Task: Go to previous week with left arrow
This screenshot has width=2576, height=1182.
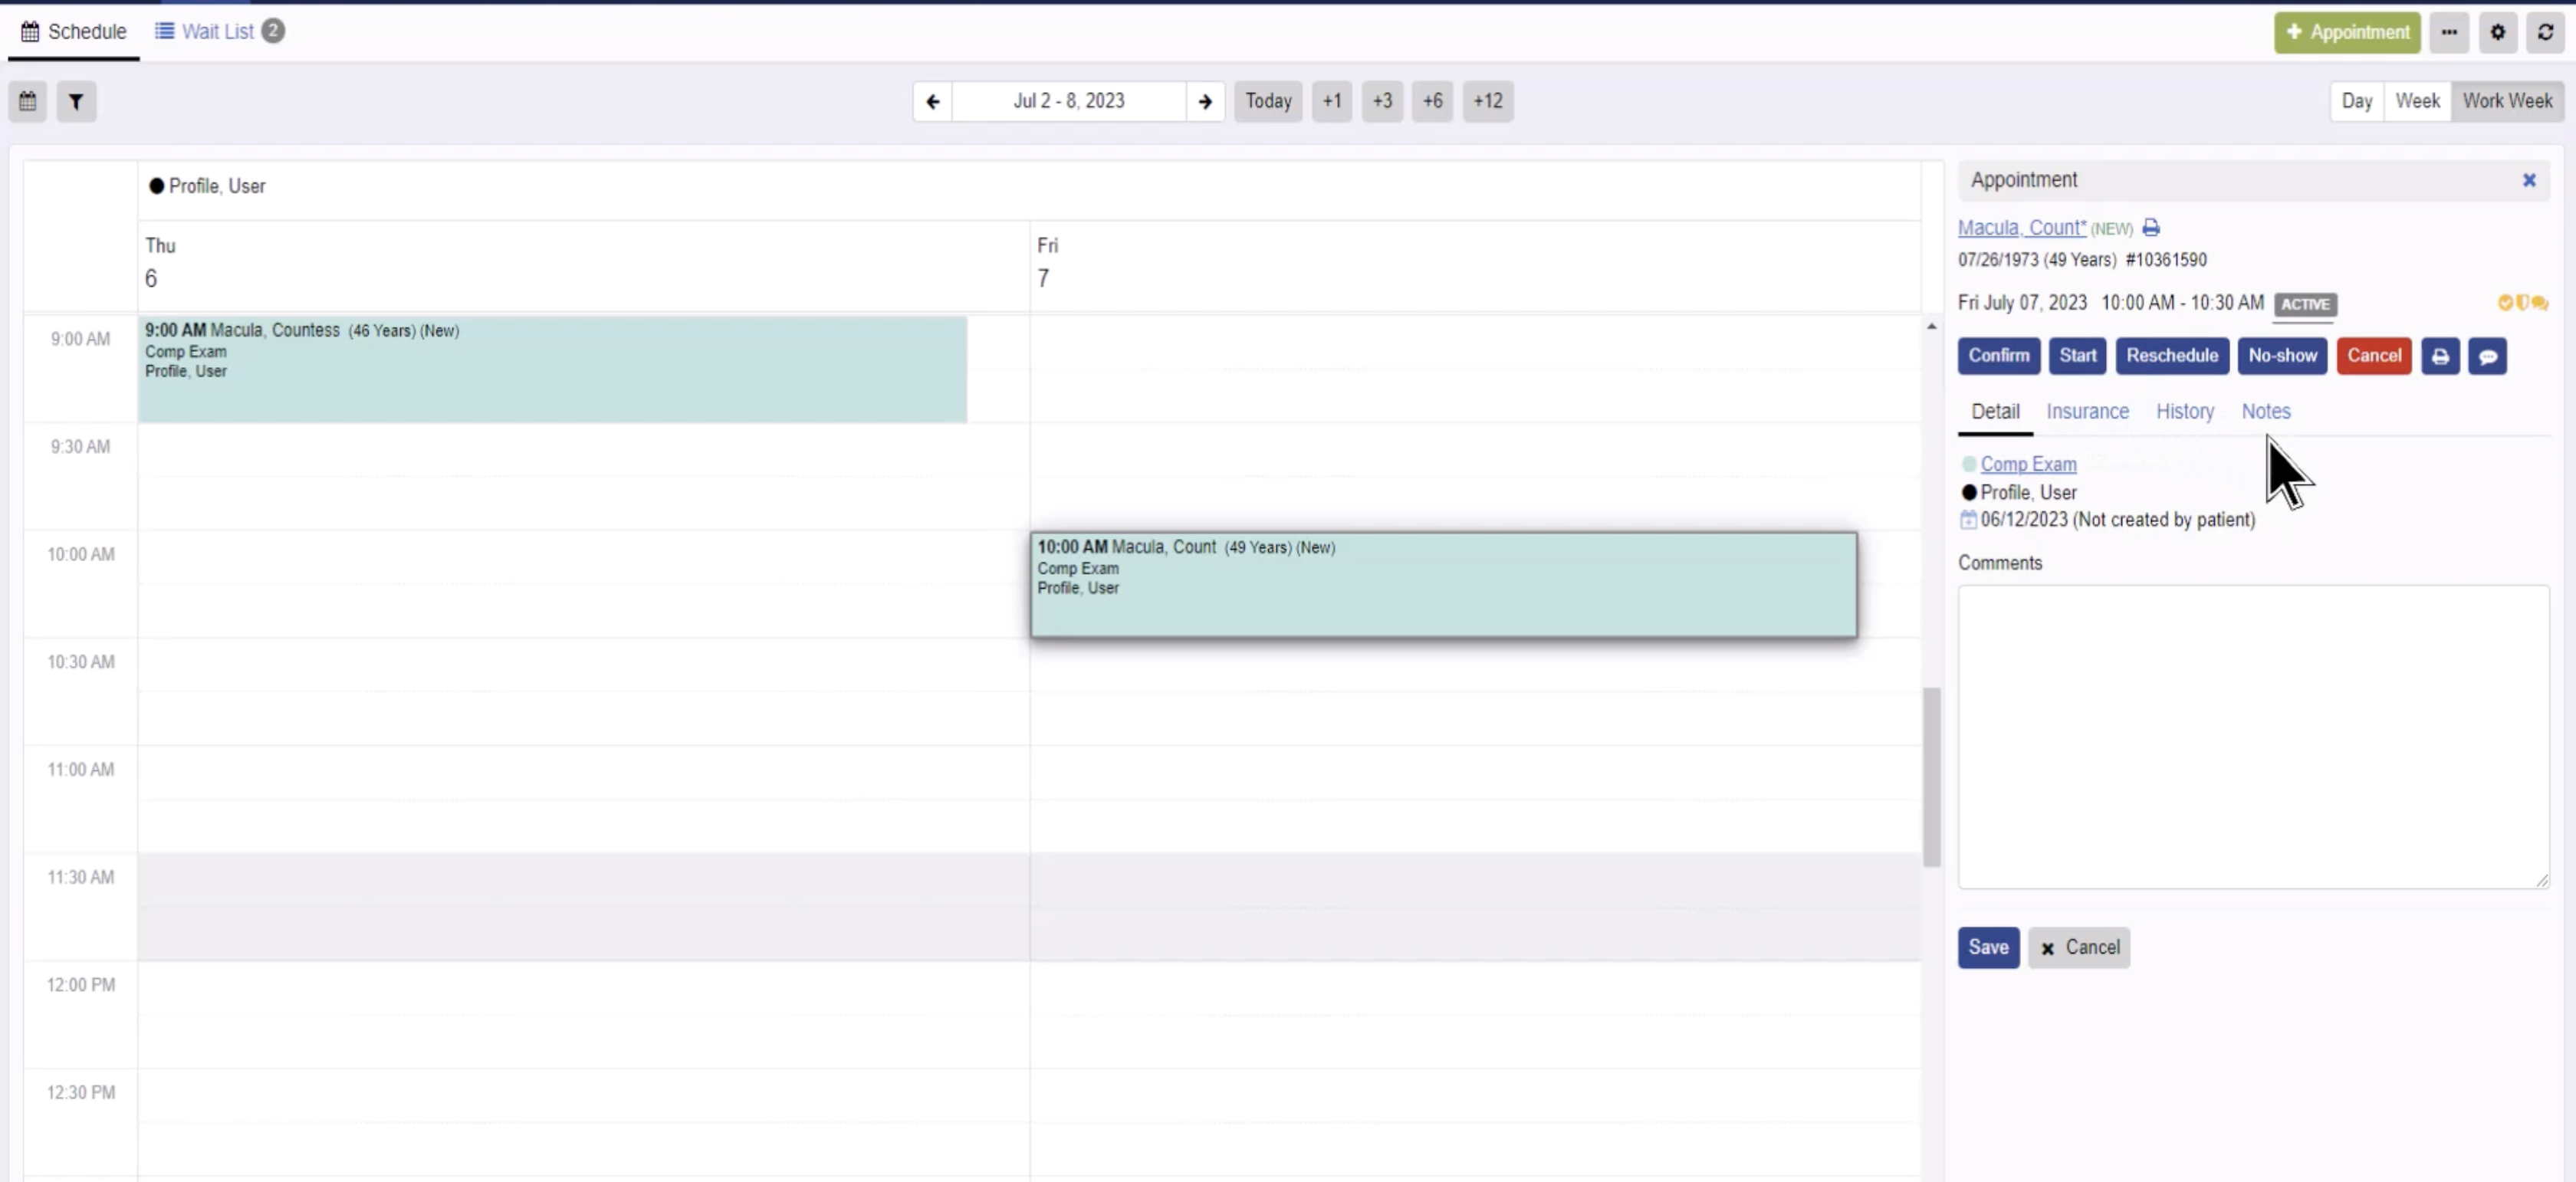Action: (932, 101)
